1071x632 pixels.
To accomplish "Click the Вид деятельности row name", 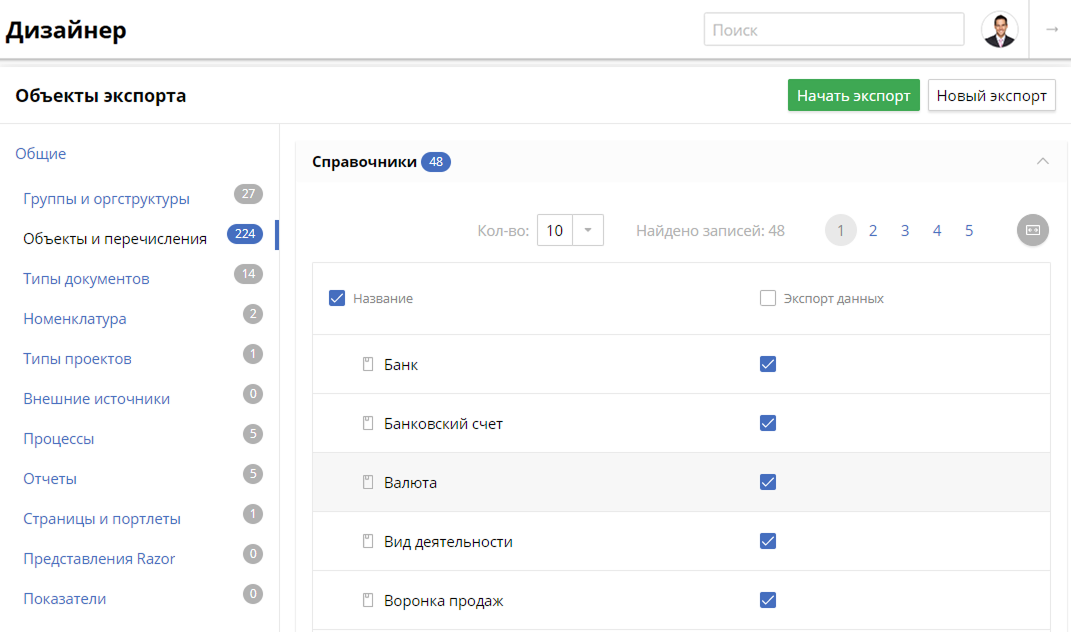I will coord(448,542).
